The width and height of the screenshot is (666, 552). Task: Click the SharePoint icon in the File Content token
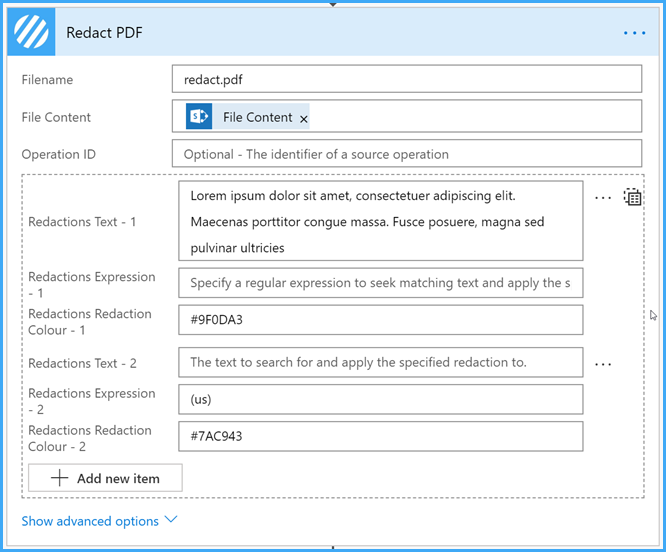(x=199, y=116)
